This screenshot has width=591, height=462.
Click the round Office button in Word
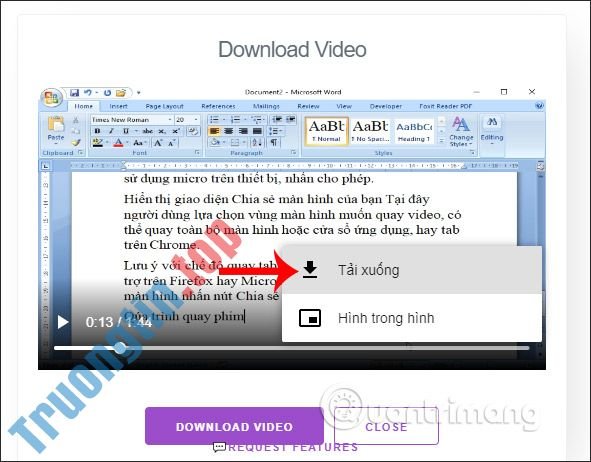point(51,98)
